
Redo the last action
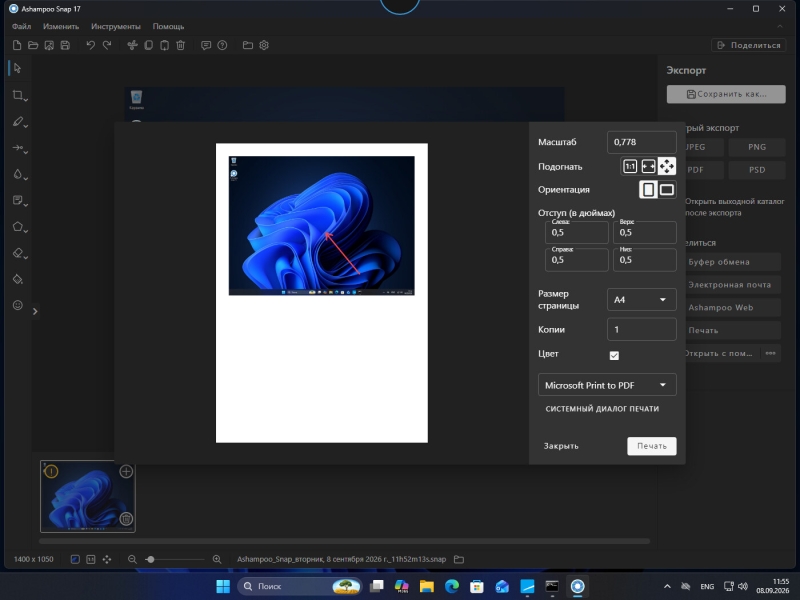point(107,45)
